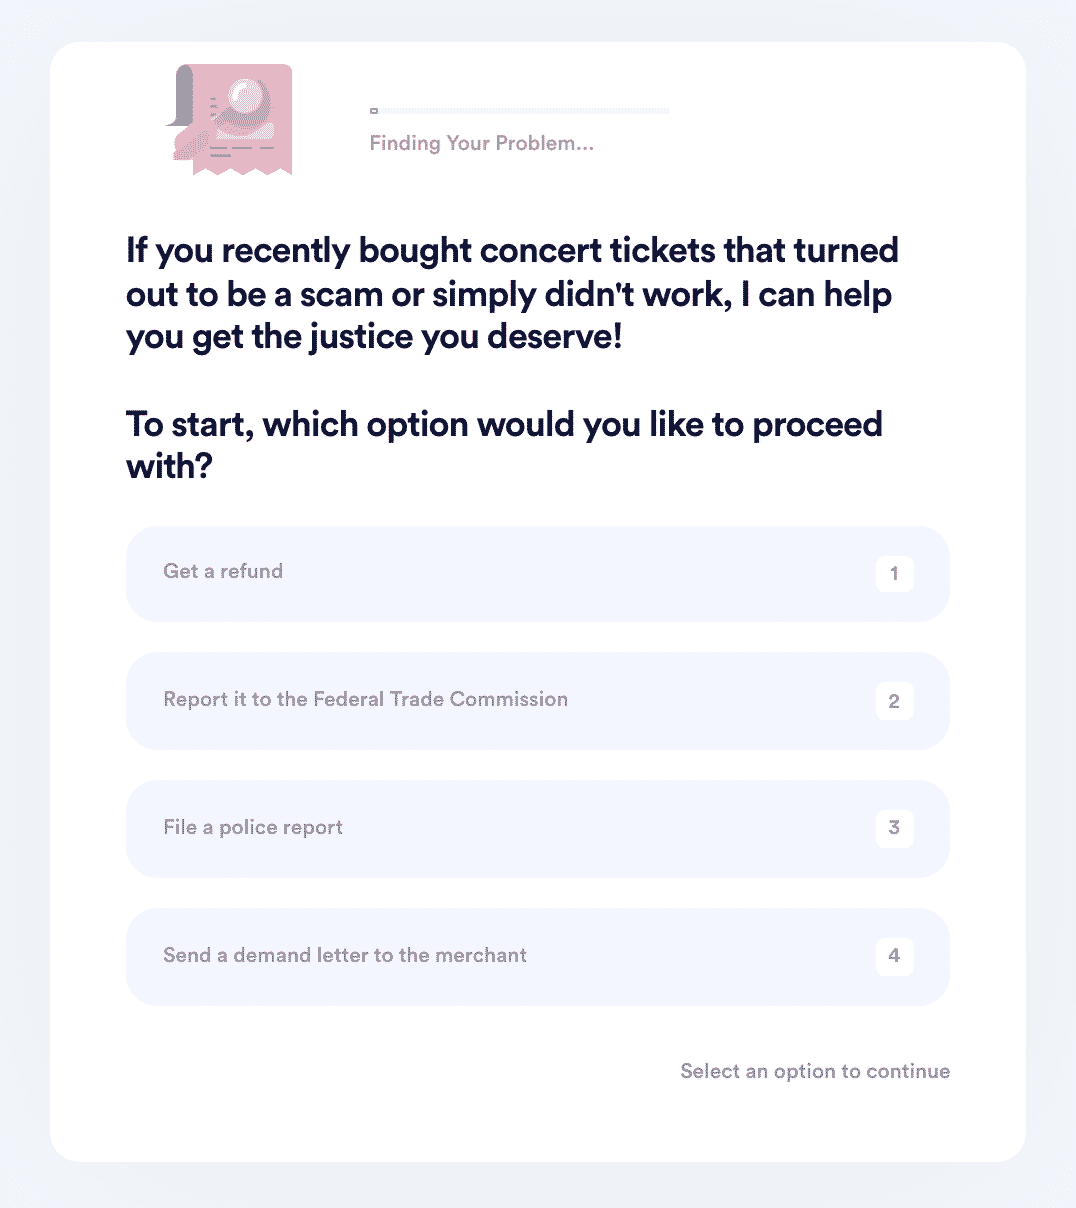Image resolution: width=1076 pixels, height=1208 pixels.
Task: Click the number 1 shortcut badge
Action: (x=894, y=574)
